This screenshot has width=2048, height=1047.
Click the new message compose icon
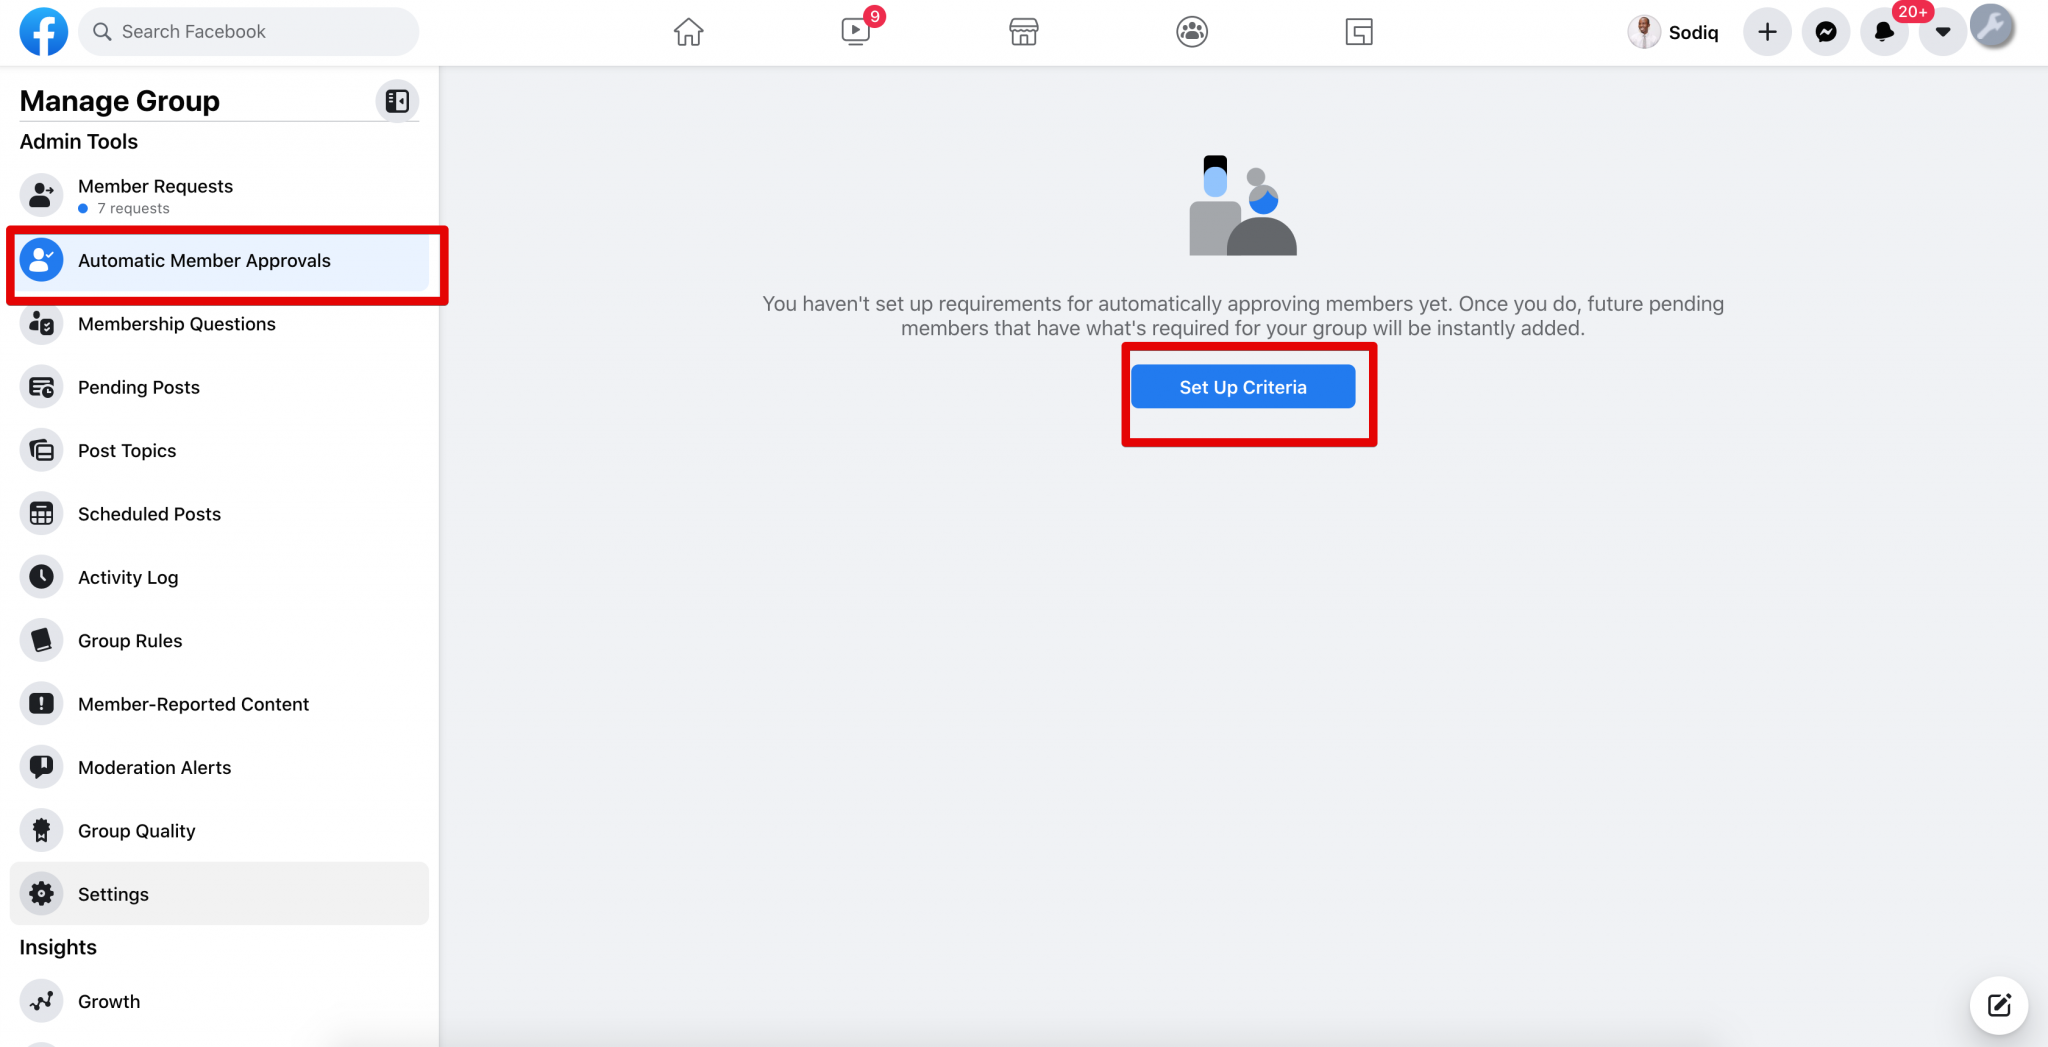[1998, 1005]
